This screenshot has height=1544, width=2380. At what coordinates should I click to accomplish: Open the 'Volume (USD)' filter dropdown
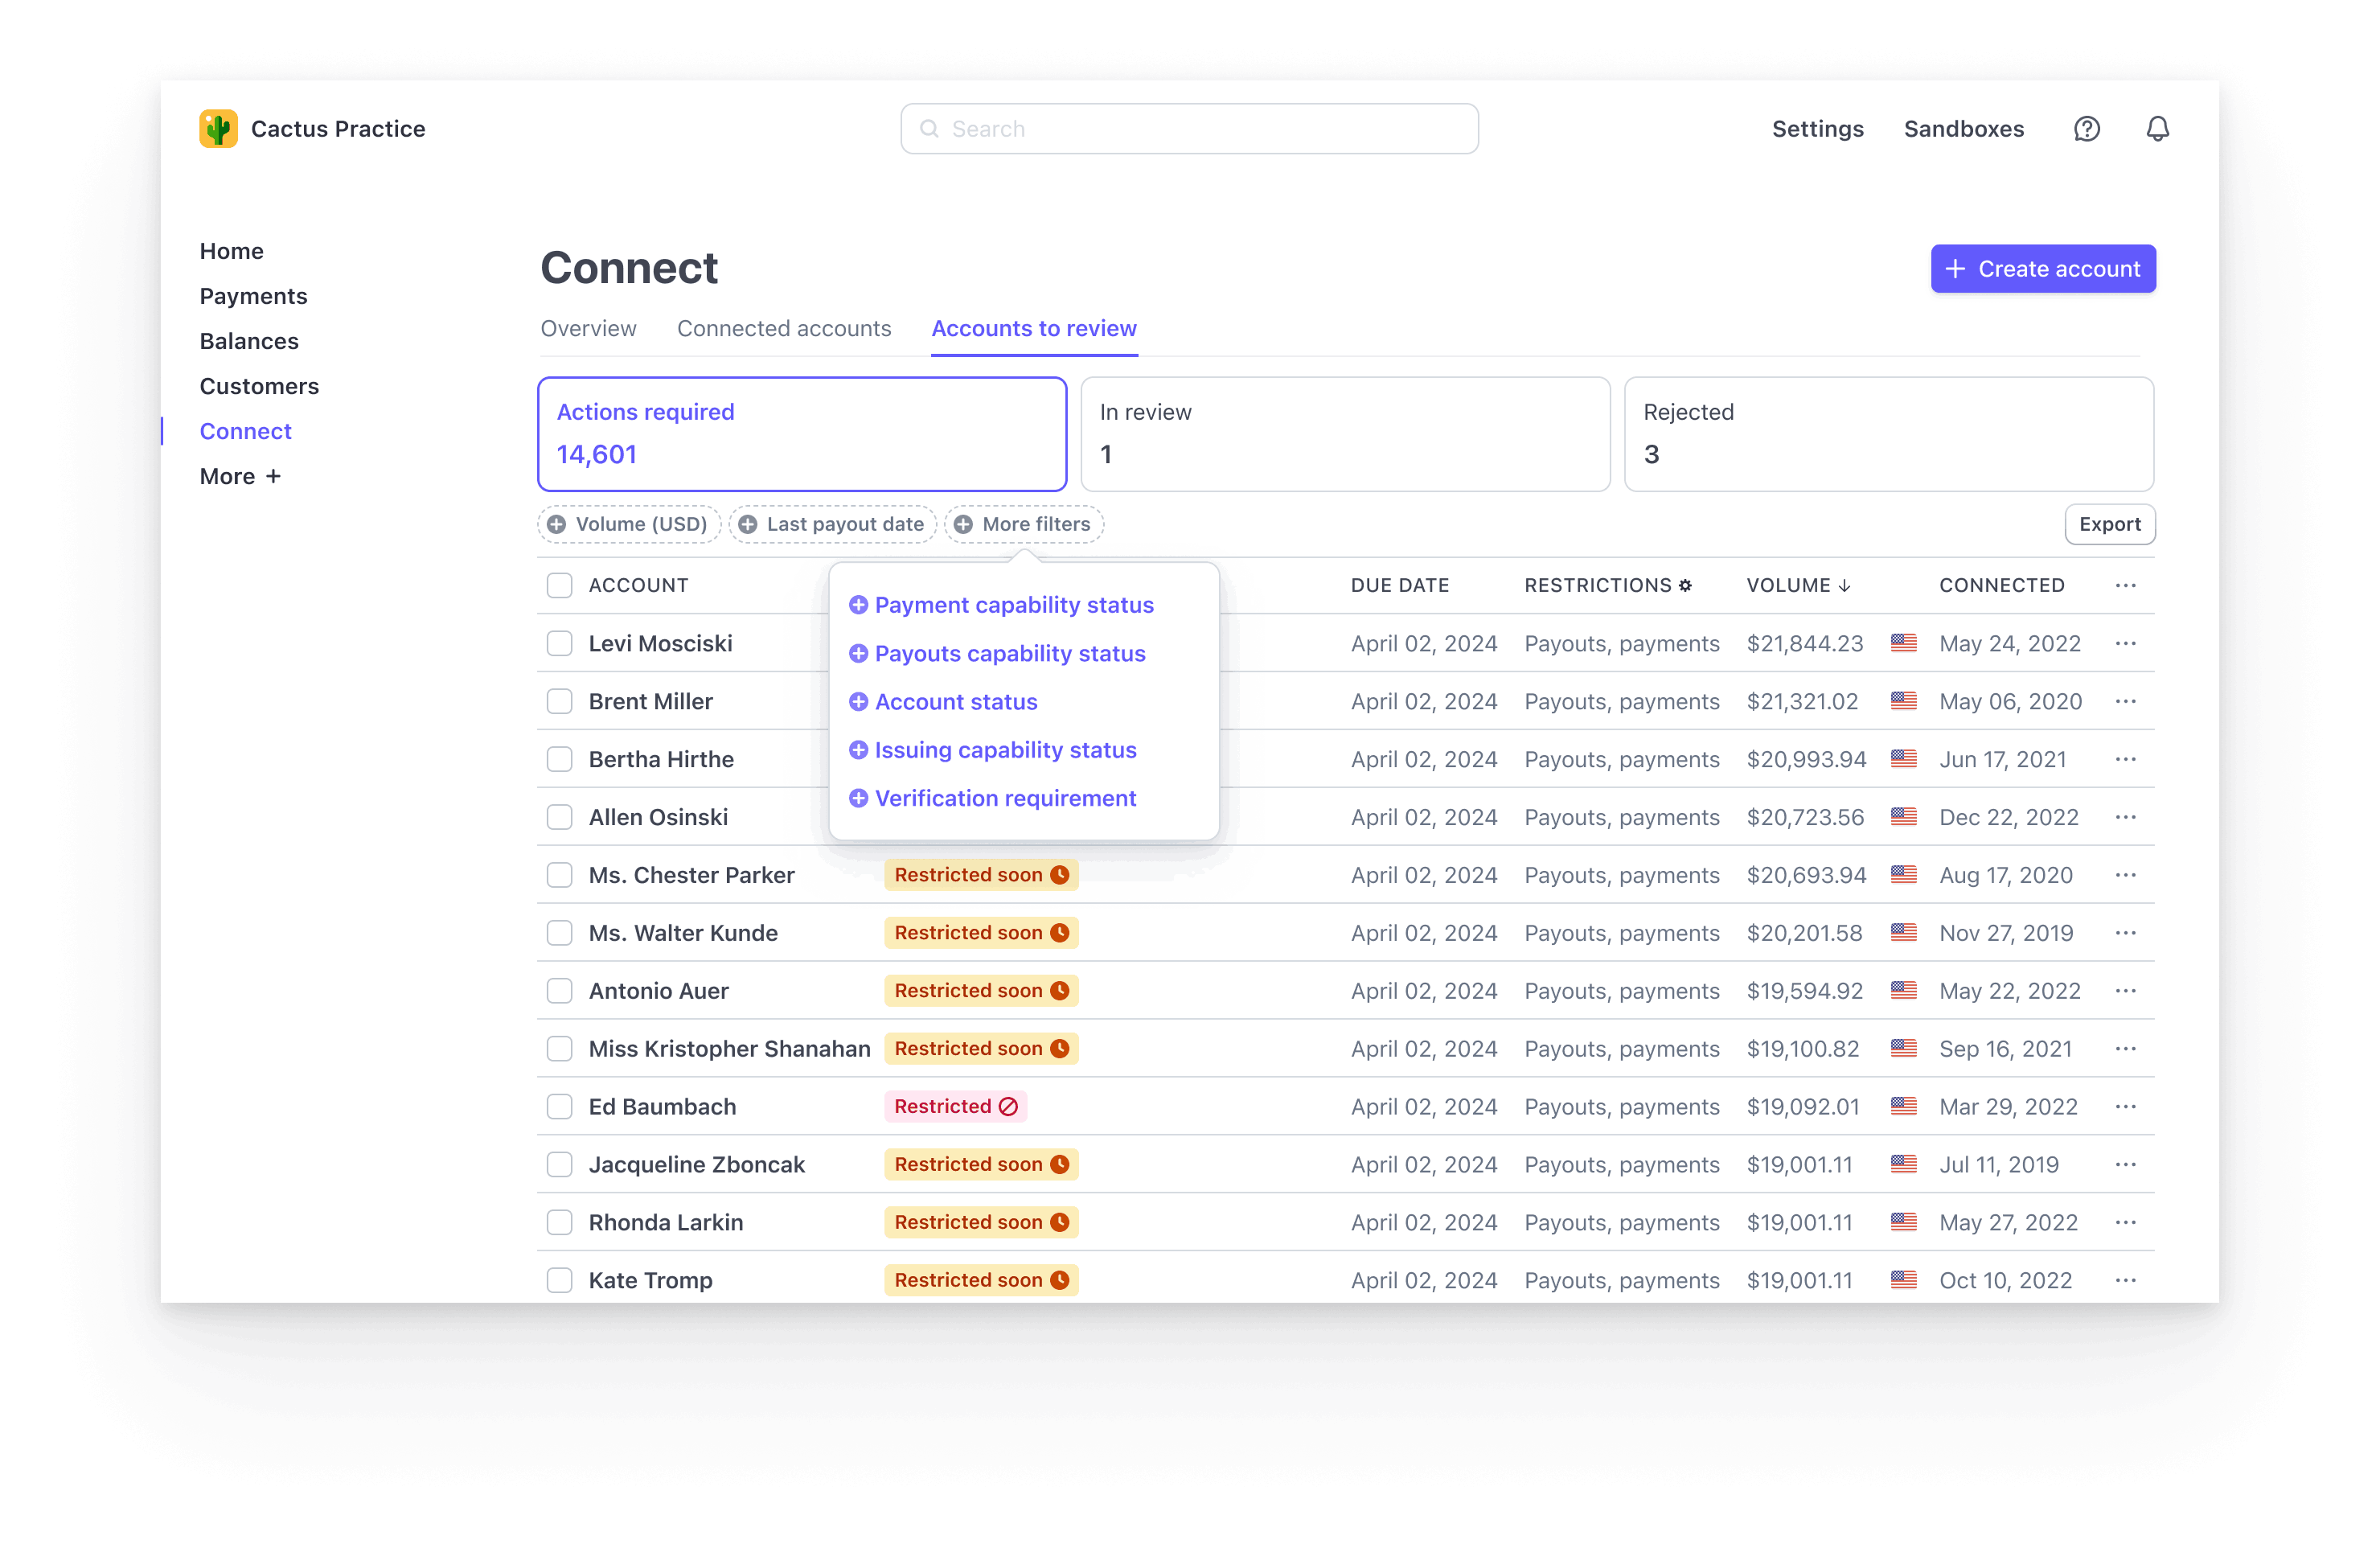pos(630,524)
